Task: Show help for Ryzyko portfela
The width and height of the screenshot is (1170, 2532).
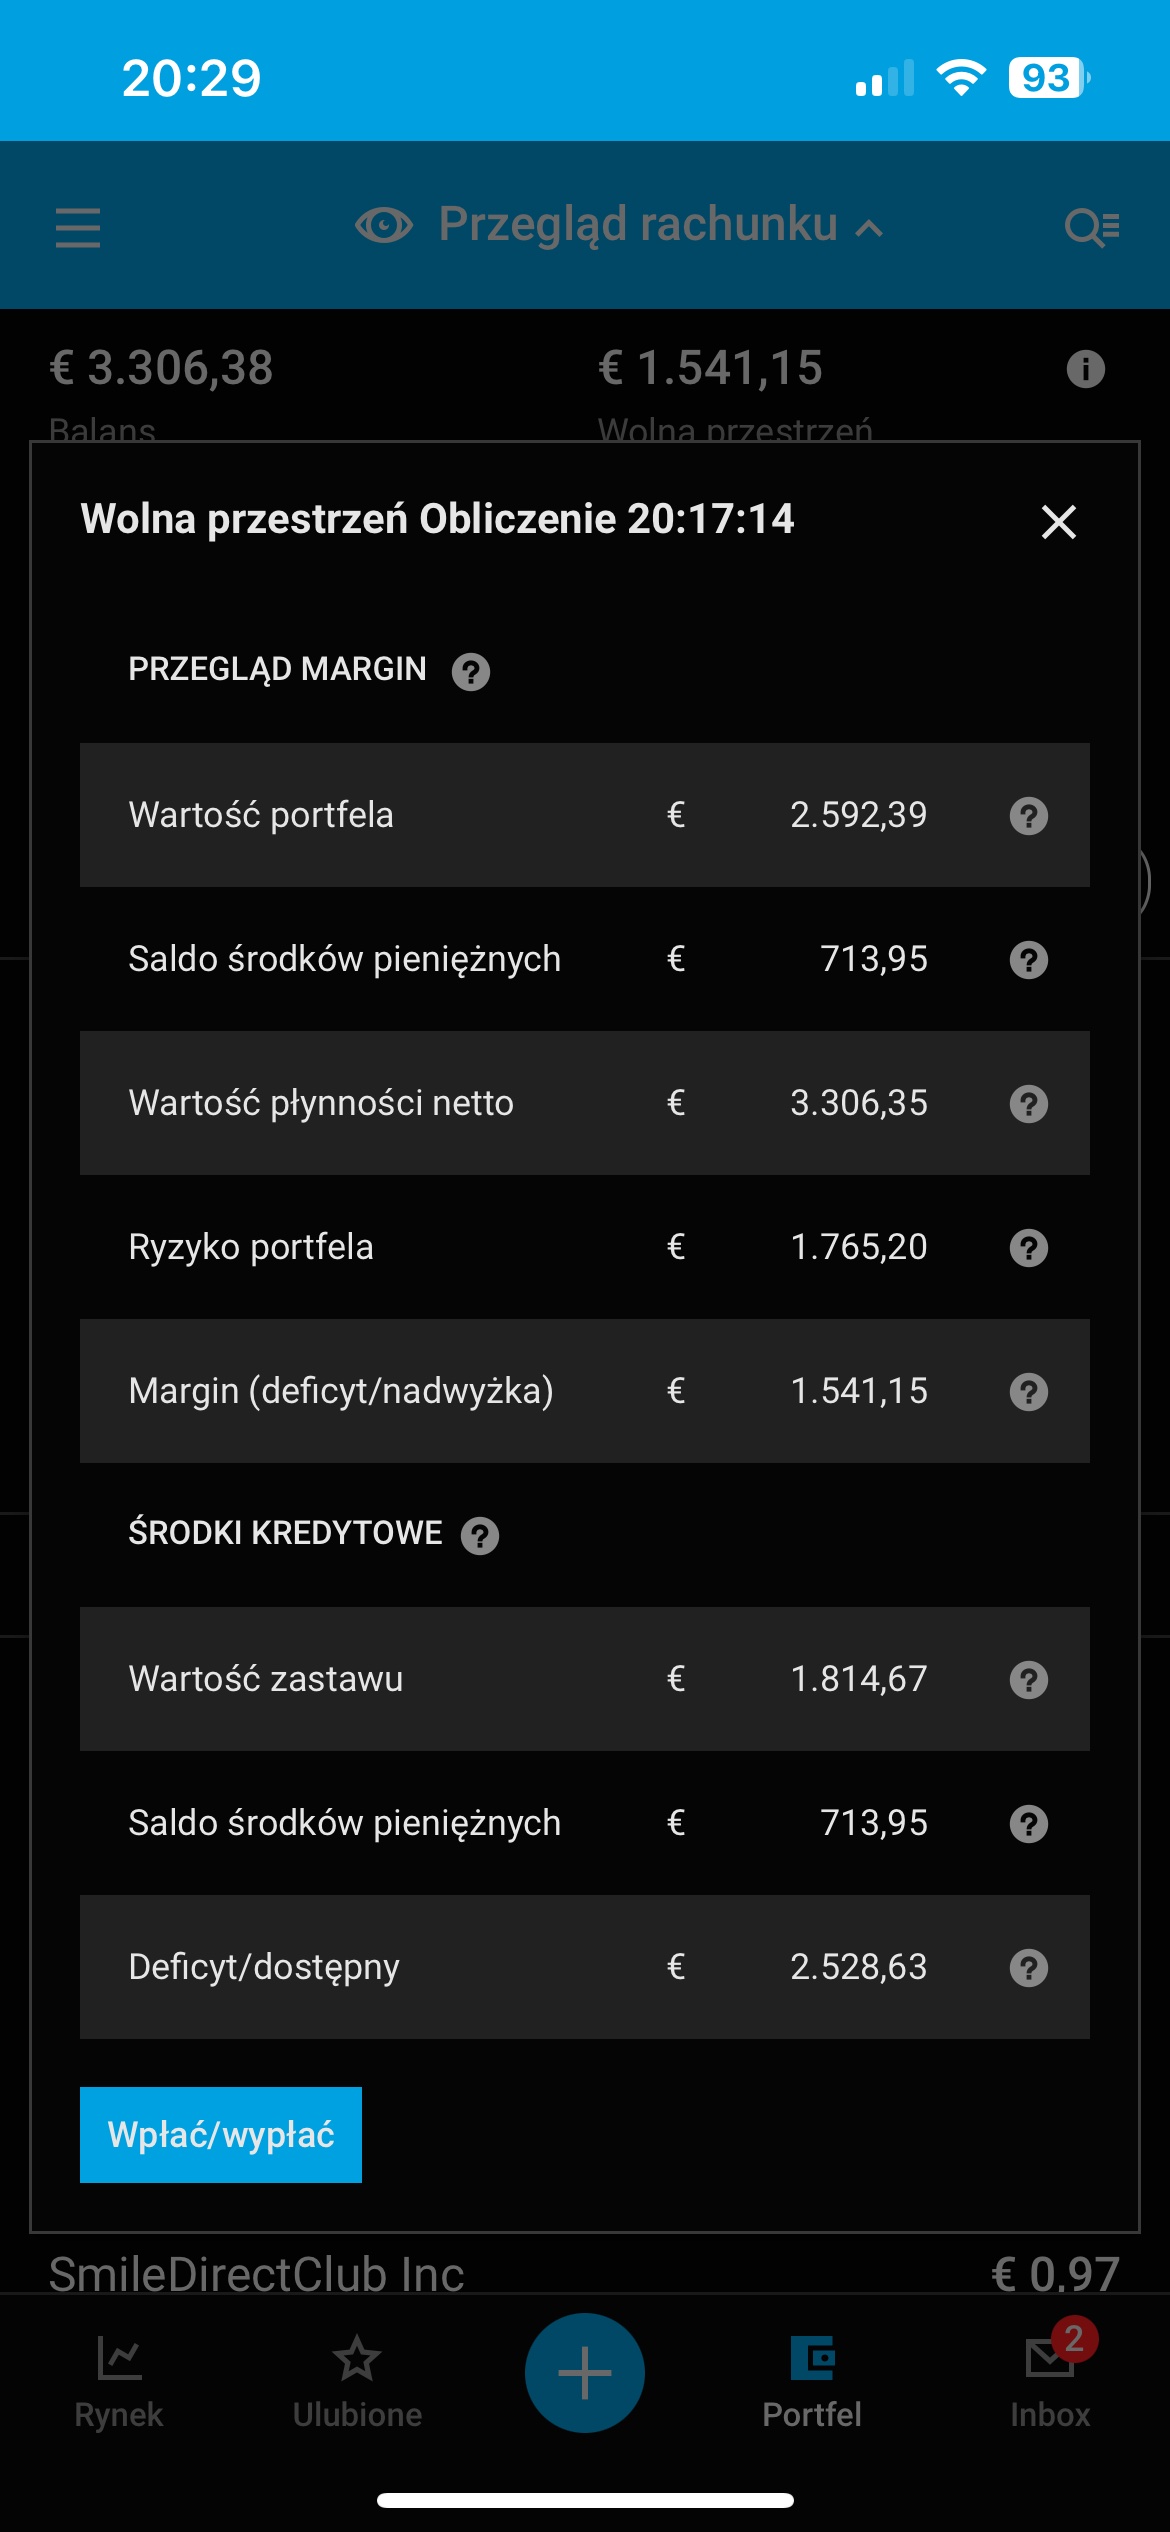Action: coord(1028,1248)
